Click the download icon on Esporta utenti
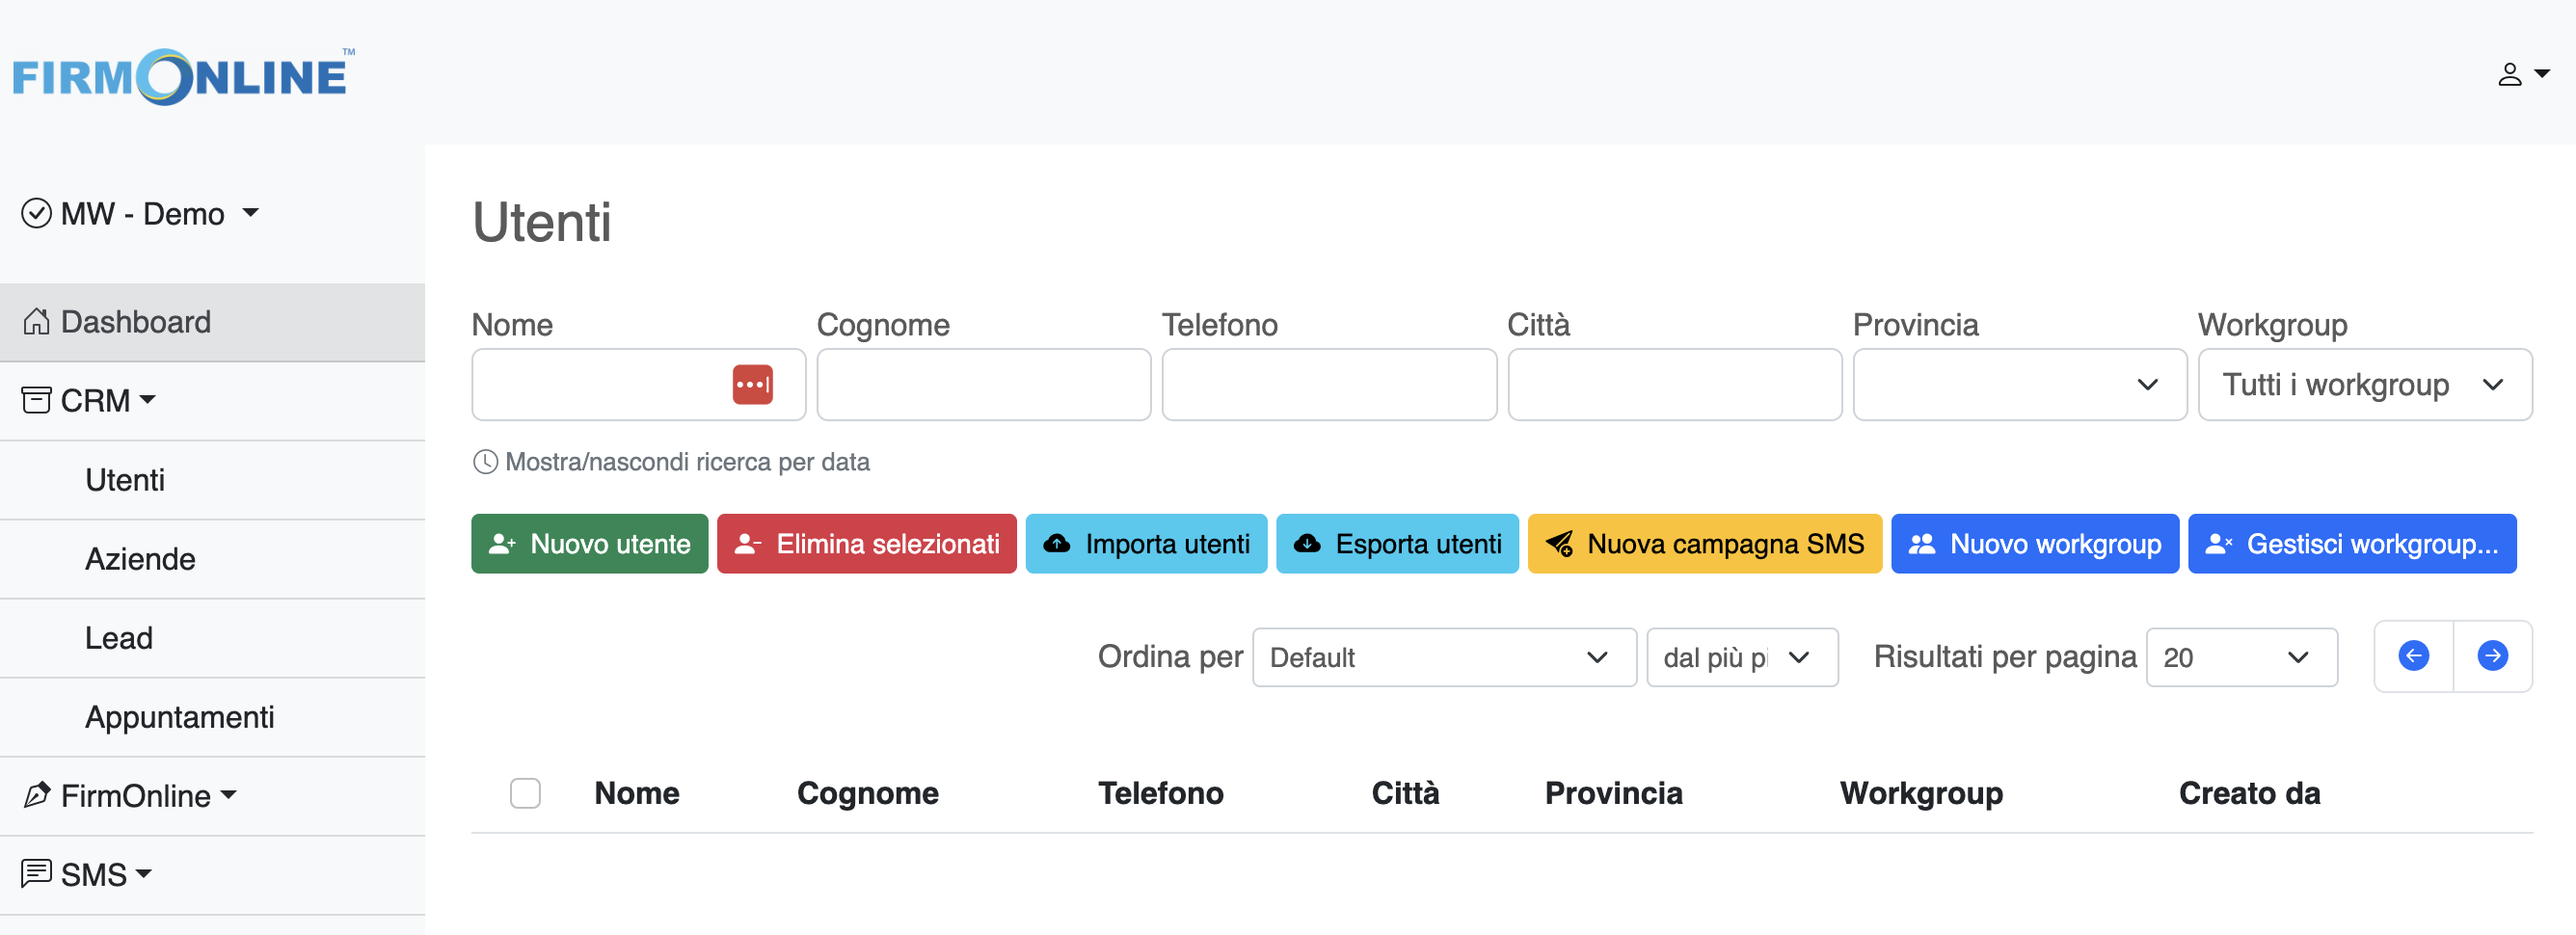 (x=1308, y=543)
